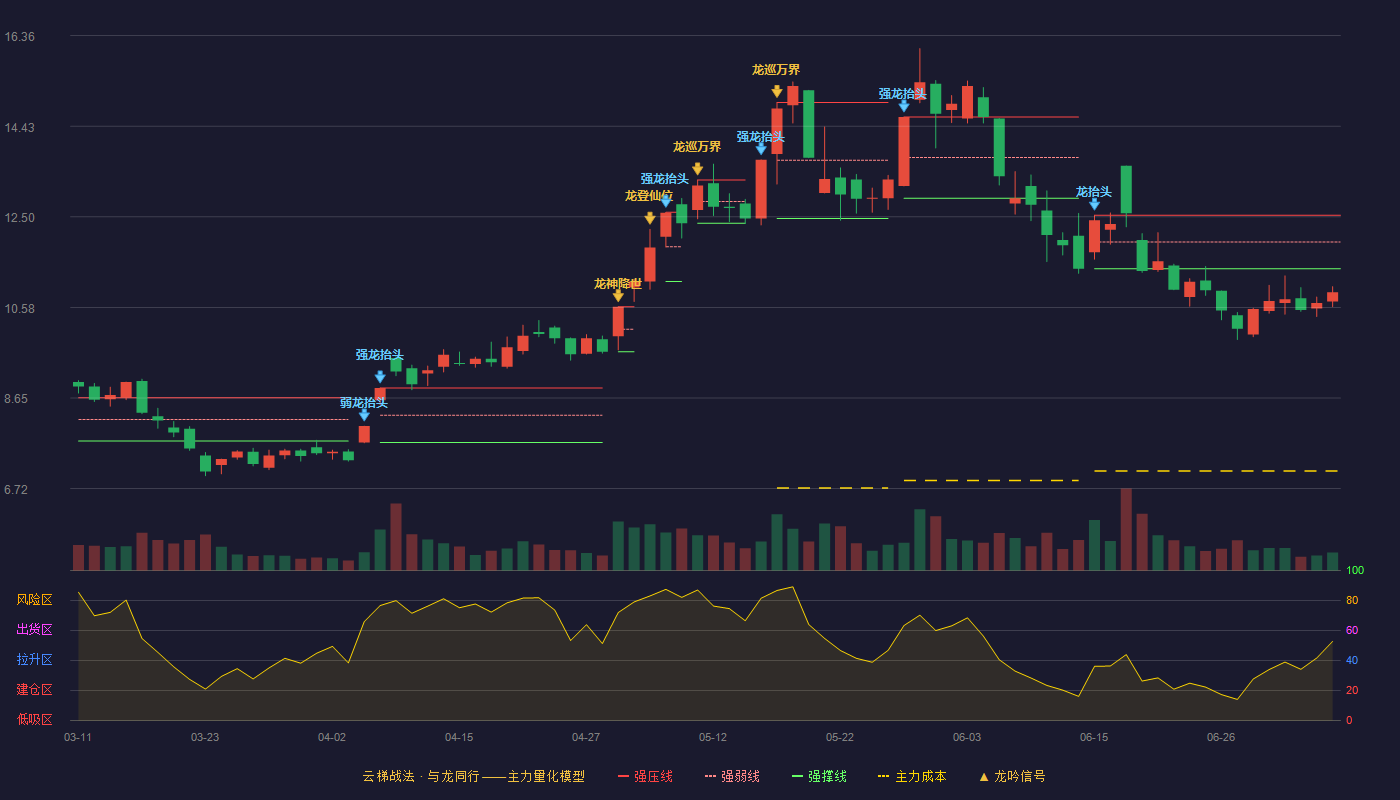This screenshot has width=1400, height=800.
Task: Click the red line marker before 强压线
Action: [623, 776]
